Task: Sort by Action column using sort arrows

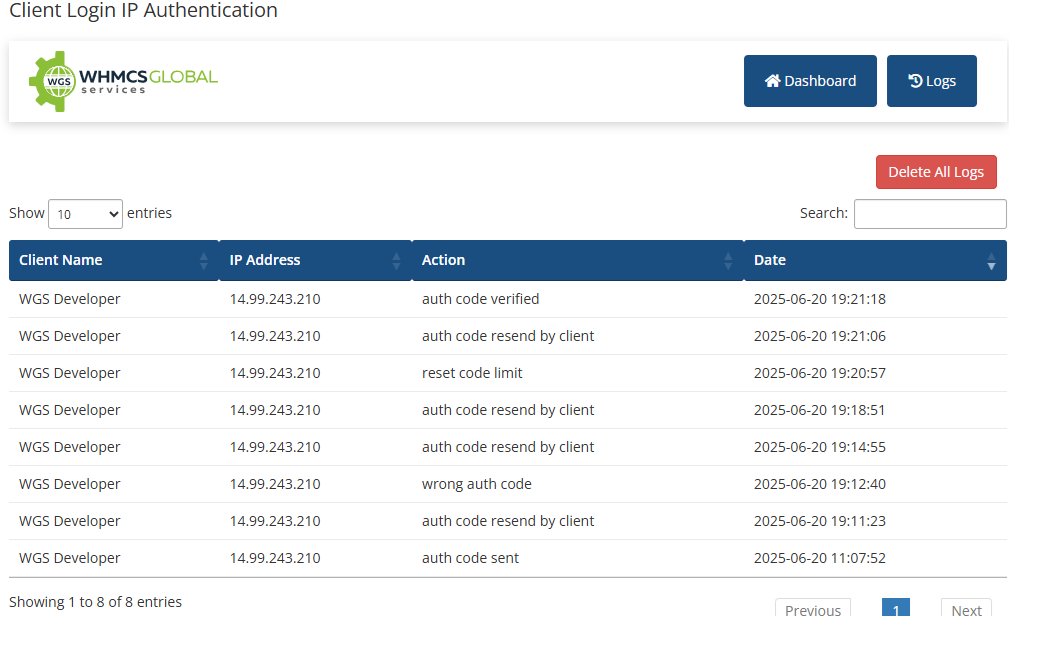Action: click(728, 261)
